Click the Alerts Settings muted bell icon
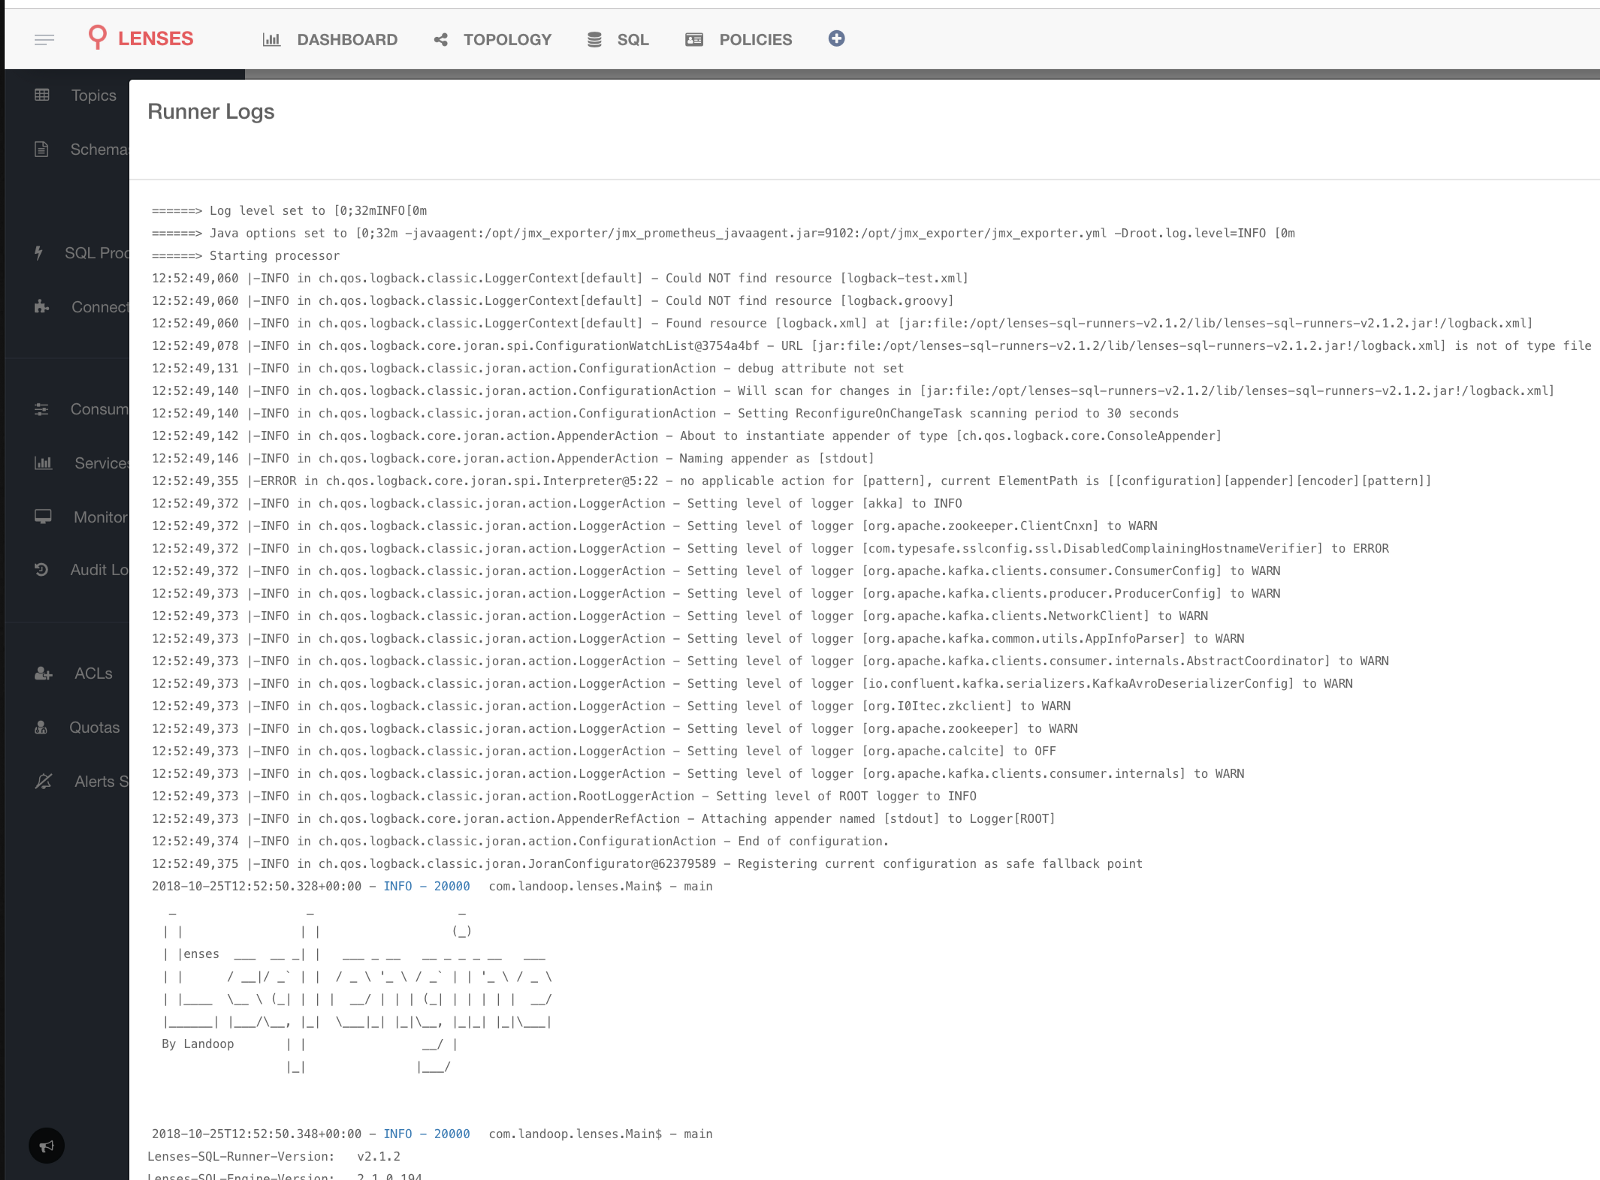Screen dimensions: 1600x1180 [43, 782]
